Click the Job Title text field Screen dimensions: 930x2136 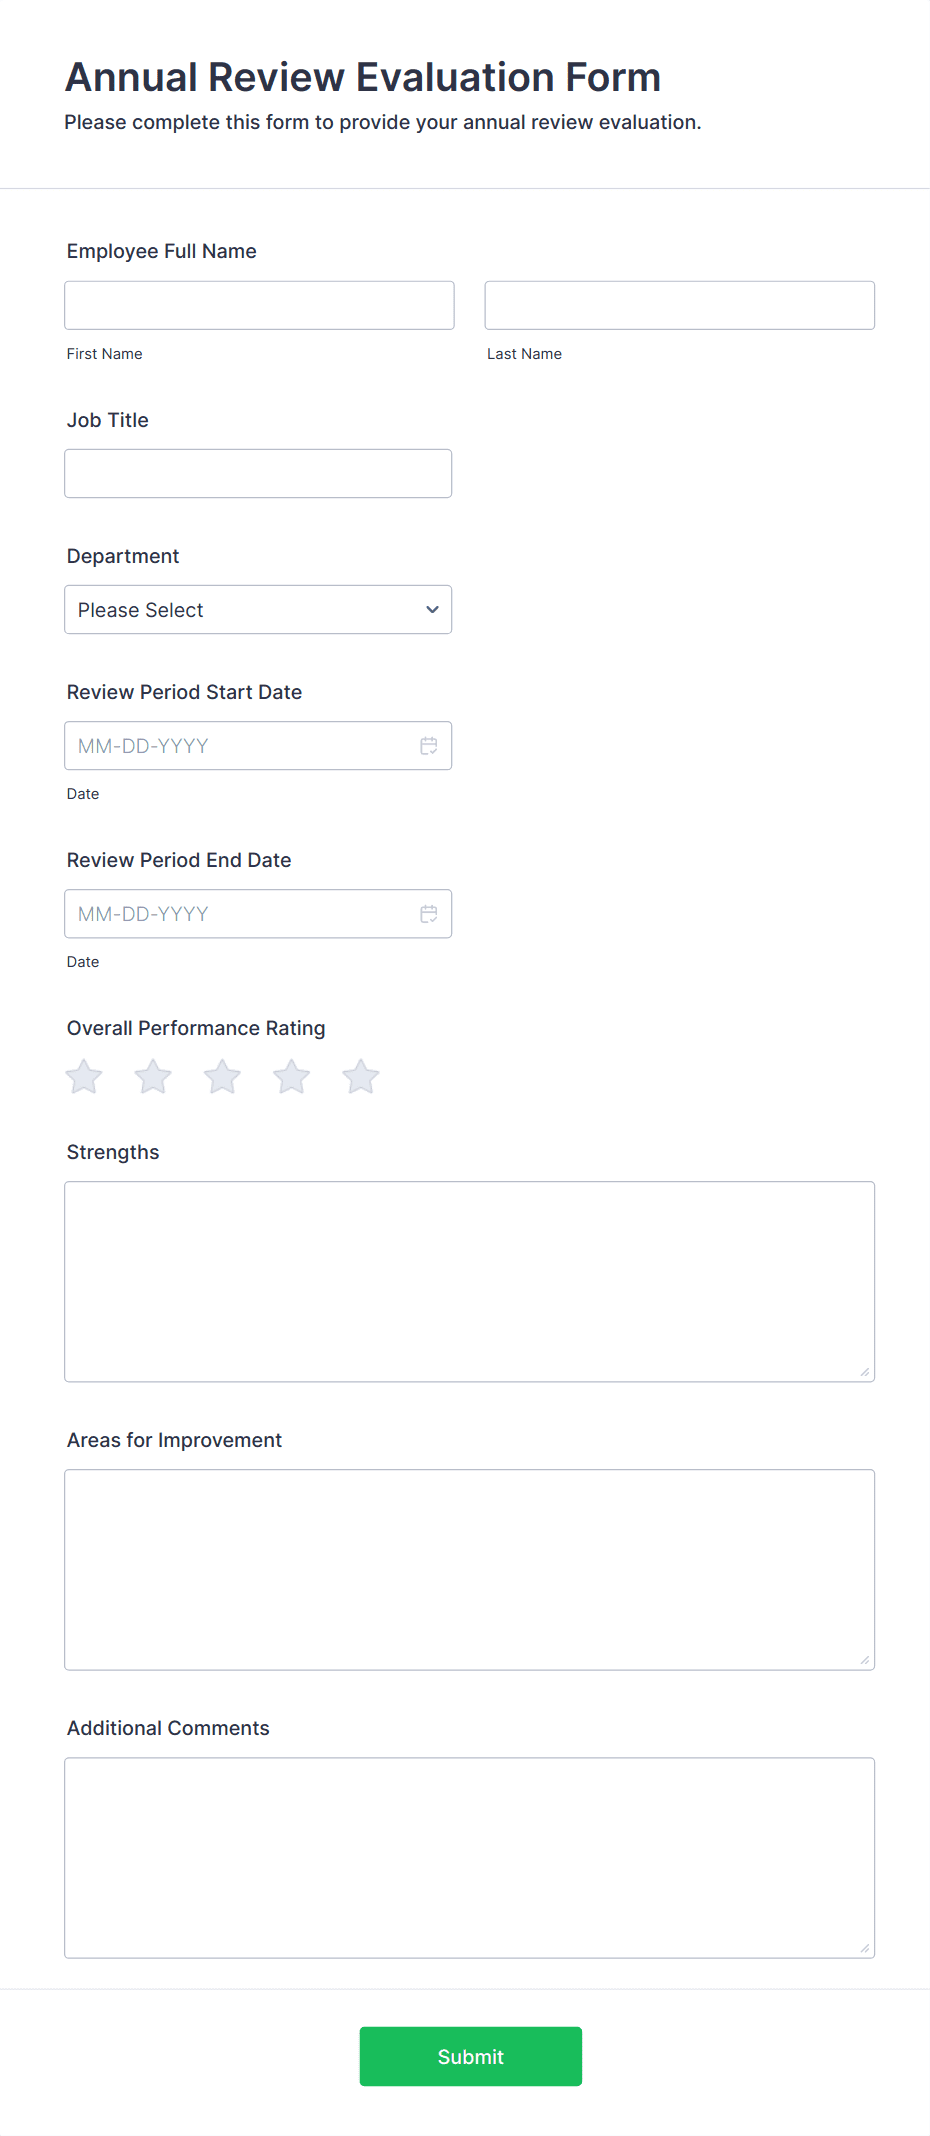coord(258,473)
